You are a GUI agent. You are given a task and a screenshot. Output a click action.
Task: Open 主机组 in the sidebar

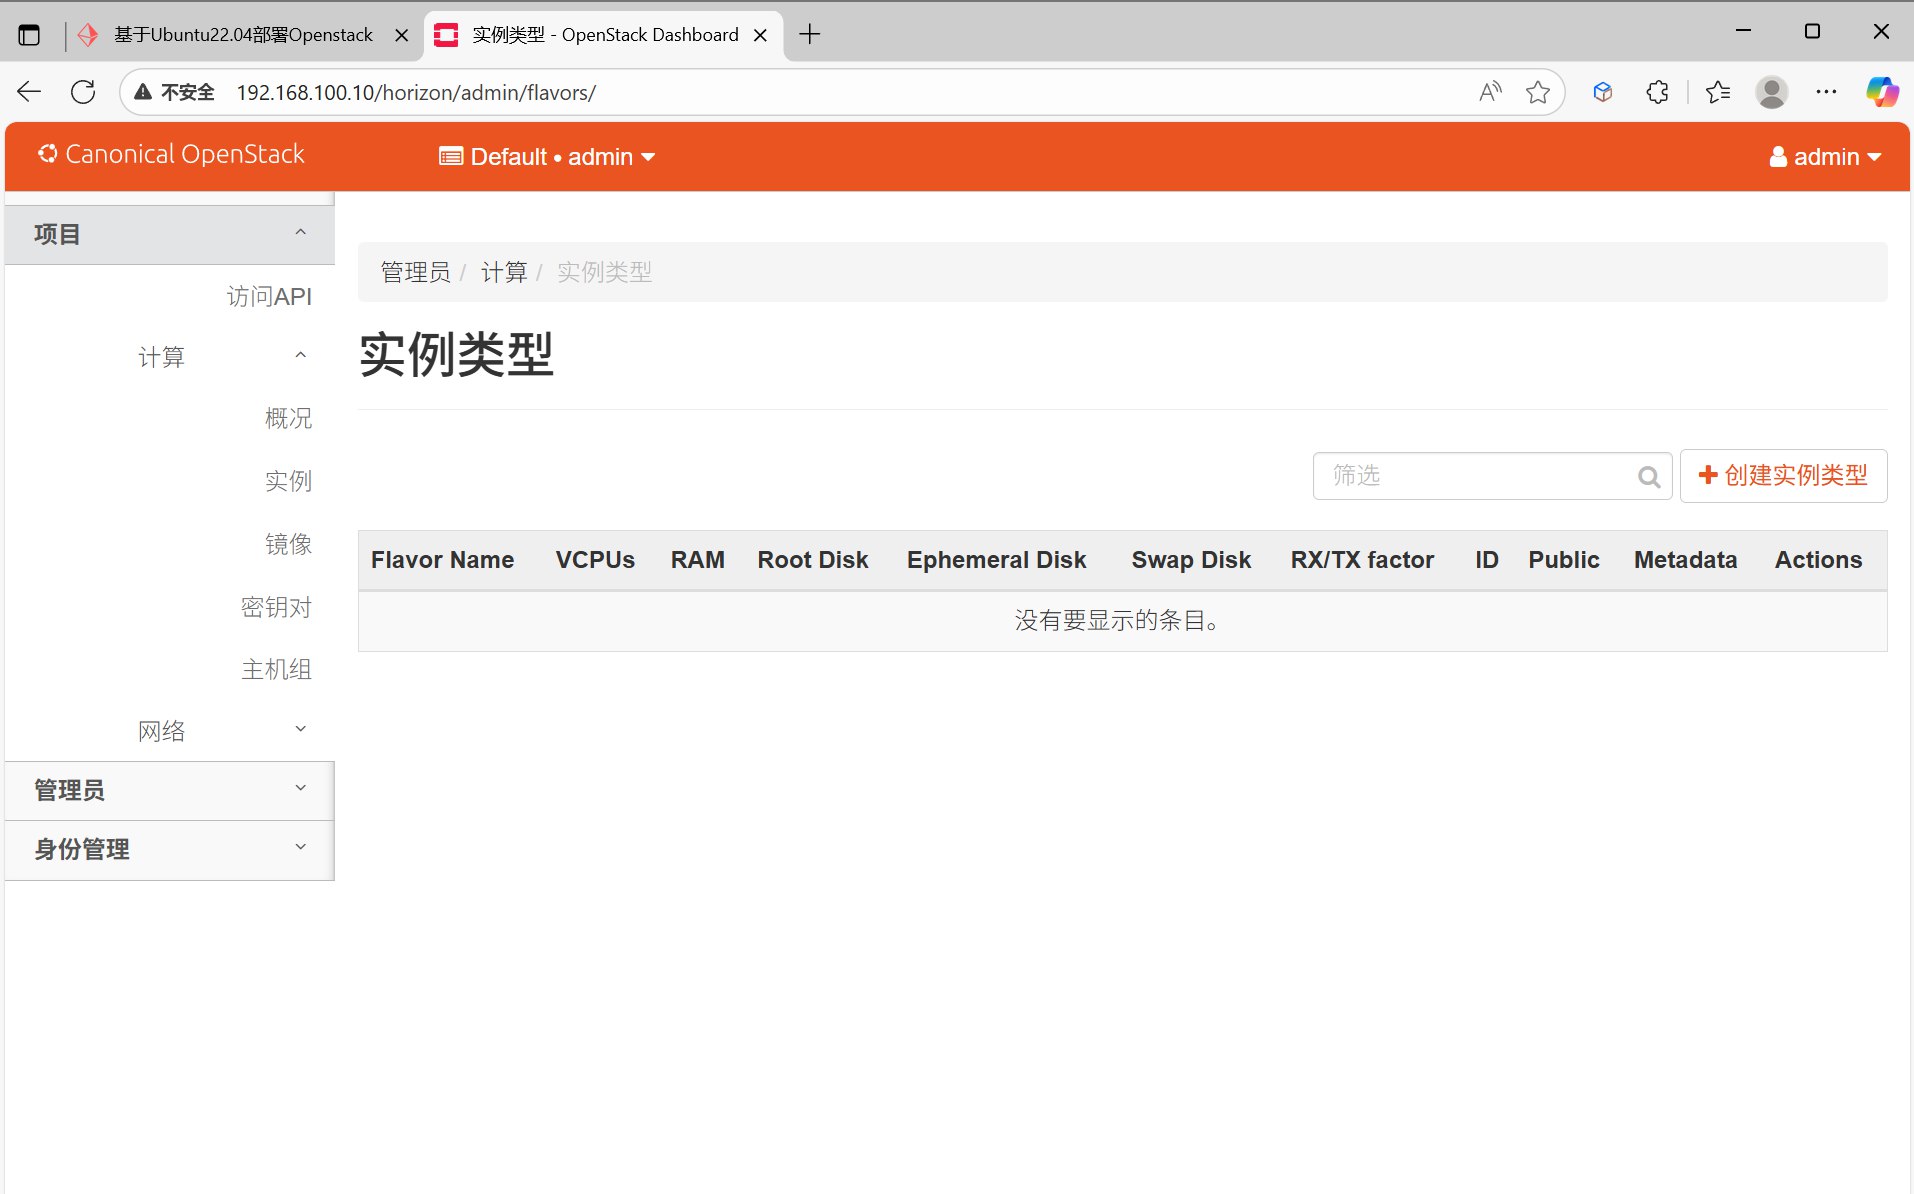(276, 669)
